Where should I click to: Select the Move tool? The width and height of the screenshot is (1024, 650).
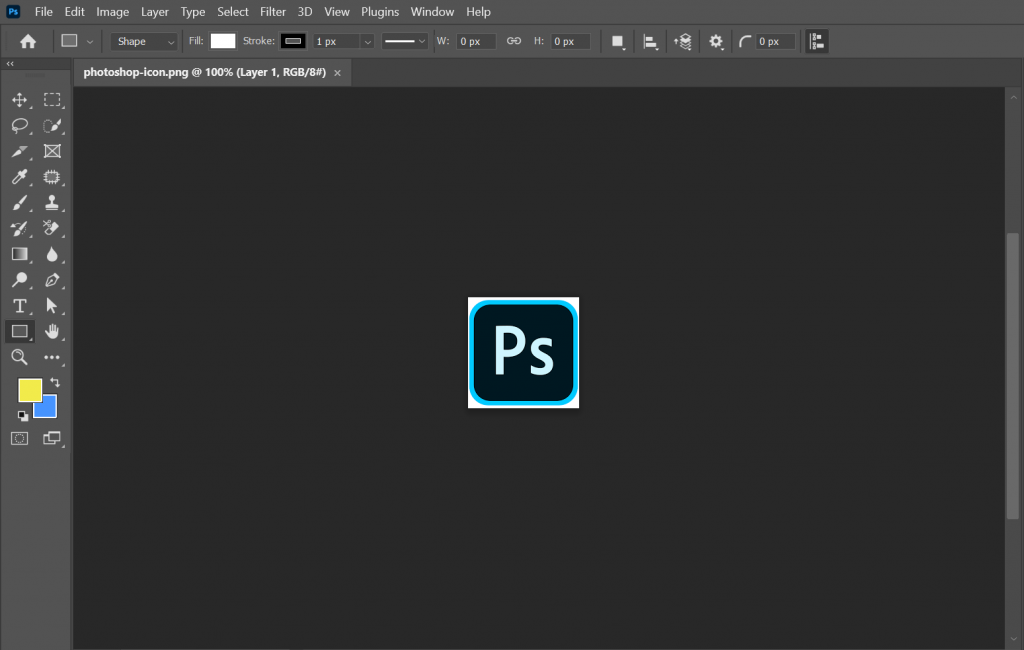[19, 100]
